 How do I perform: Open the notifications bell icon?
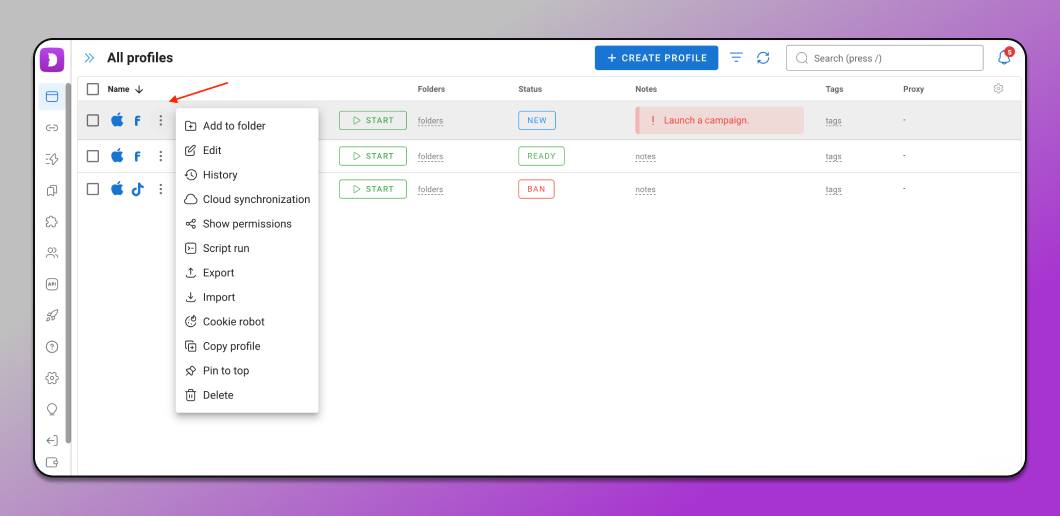click(1005, 57)
